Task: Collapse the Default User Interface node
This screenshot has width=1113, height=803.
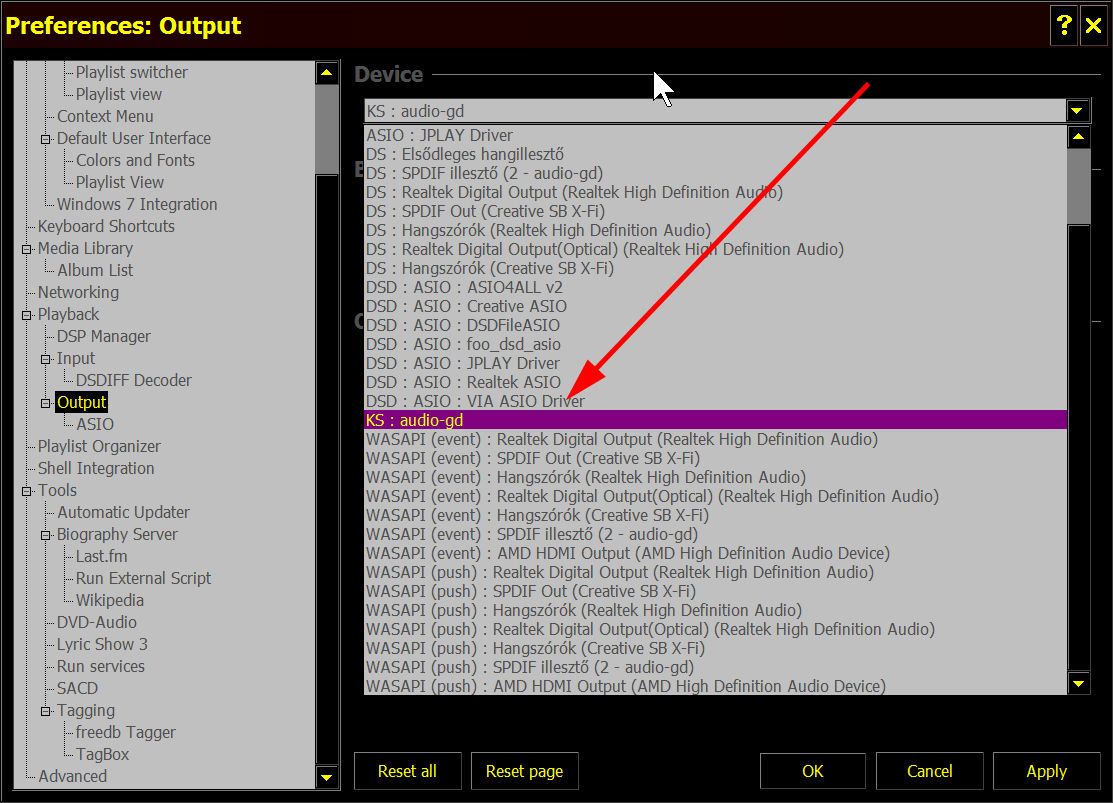Action: click(x=45, y=139)
